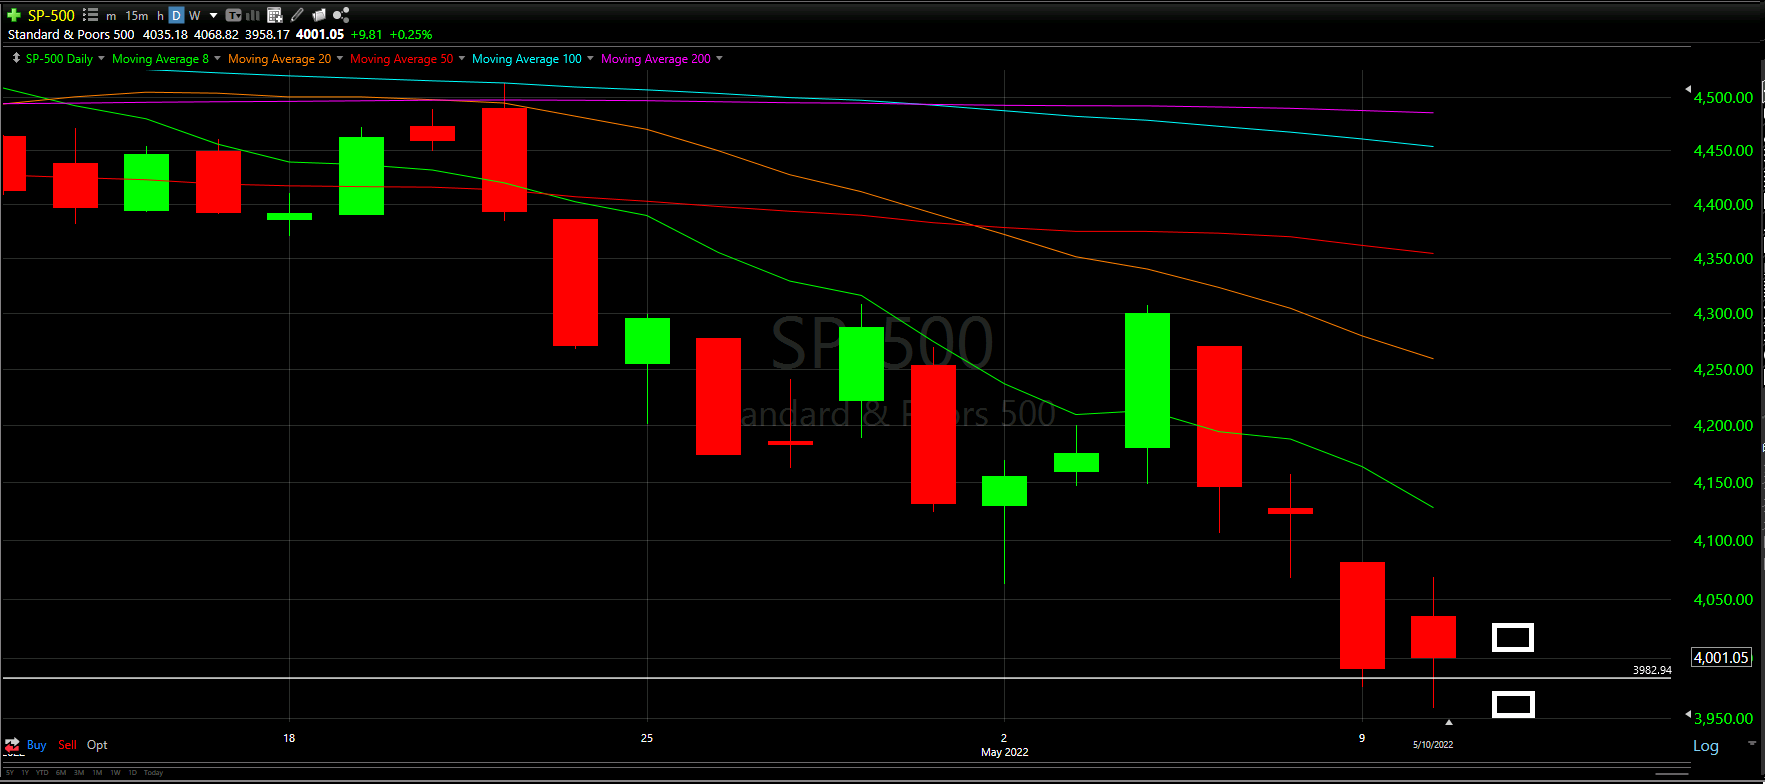Click the 4,500.00 price axis label
Image resolution: width=1765 pixels, height=784 pixels.
pos(1723,97)
